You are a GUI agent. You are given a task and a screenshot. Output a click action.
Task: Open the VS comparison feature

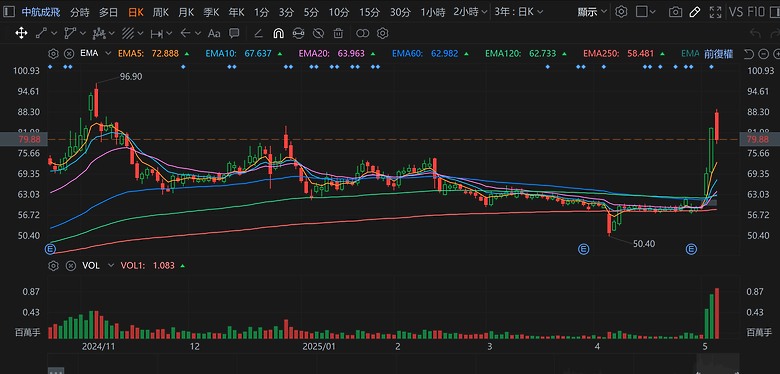click(736, 12)
